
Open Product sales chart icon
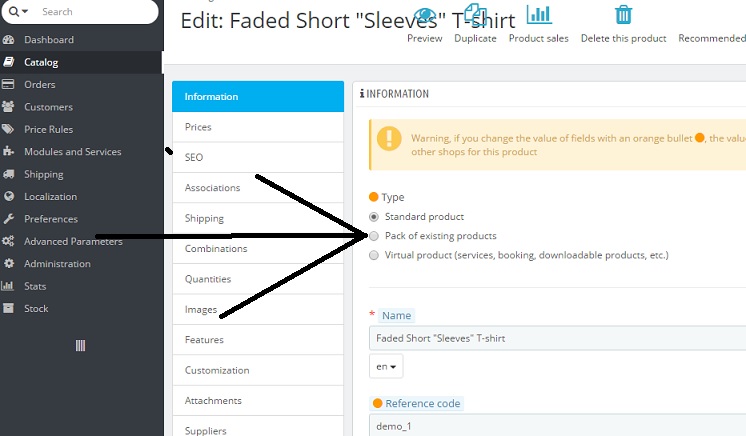tap(539, 15)
